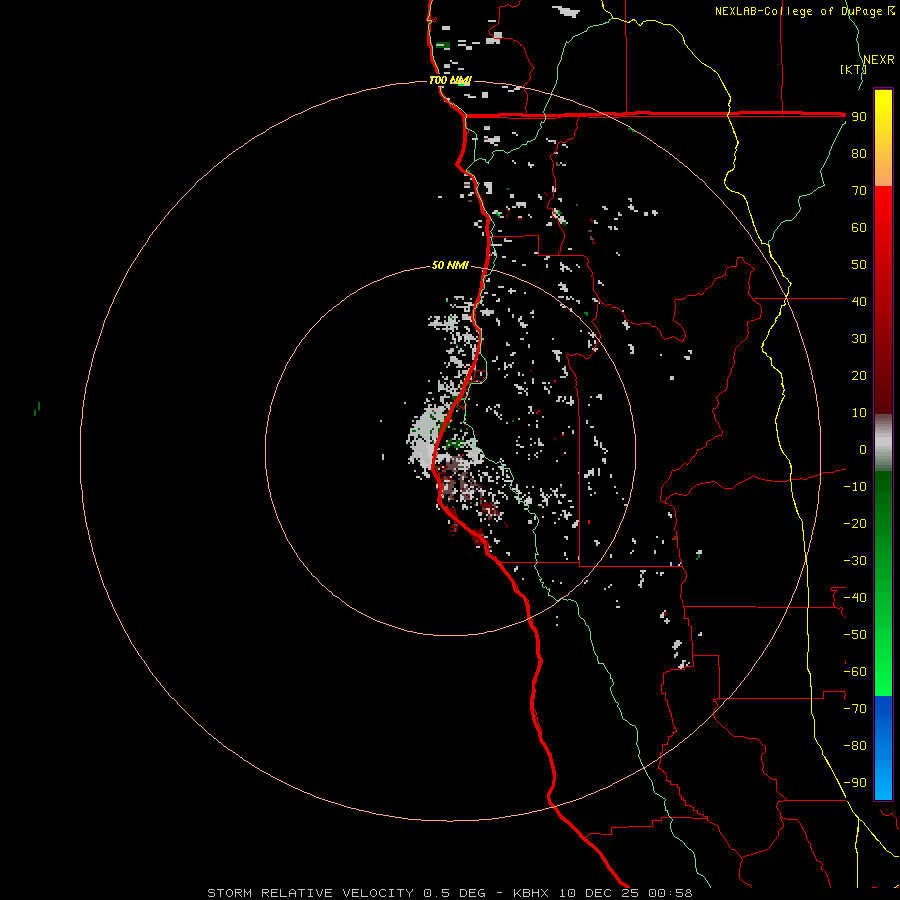
Task: Click the 50 value on velocity scale
Action: tap(859, 265)
